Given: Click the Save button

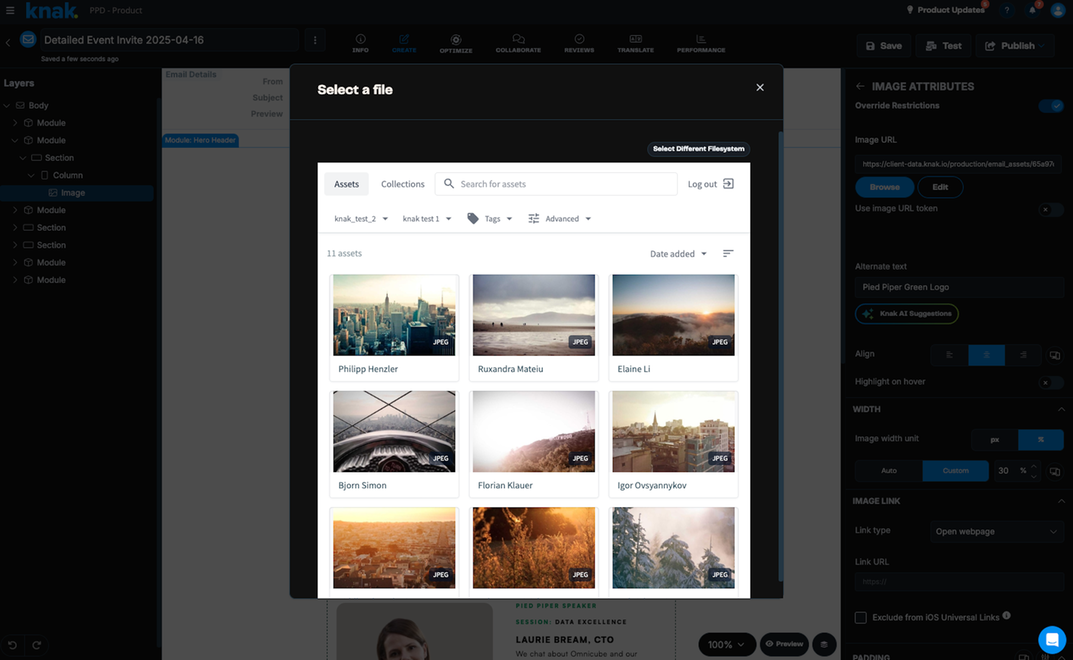Looking at the screenshot, I should (x=883, y=46).
